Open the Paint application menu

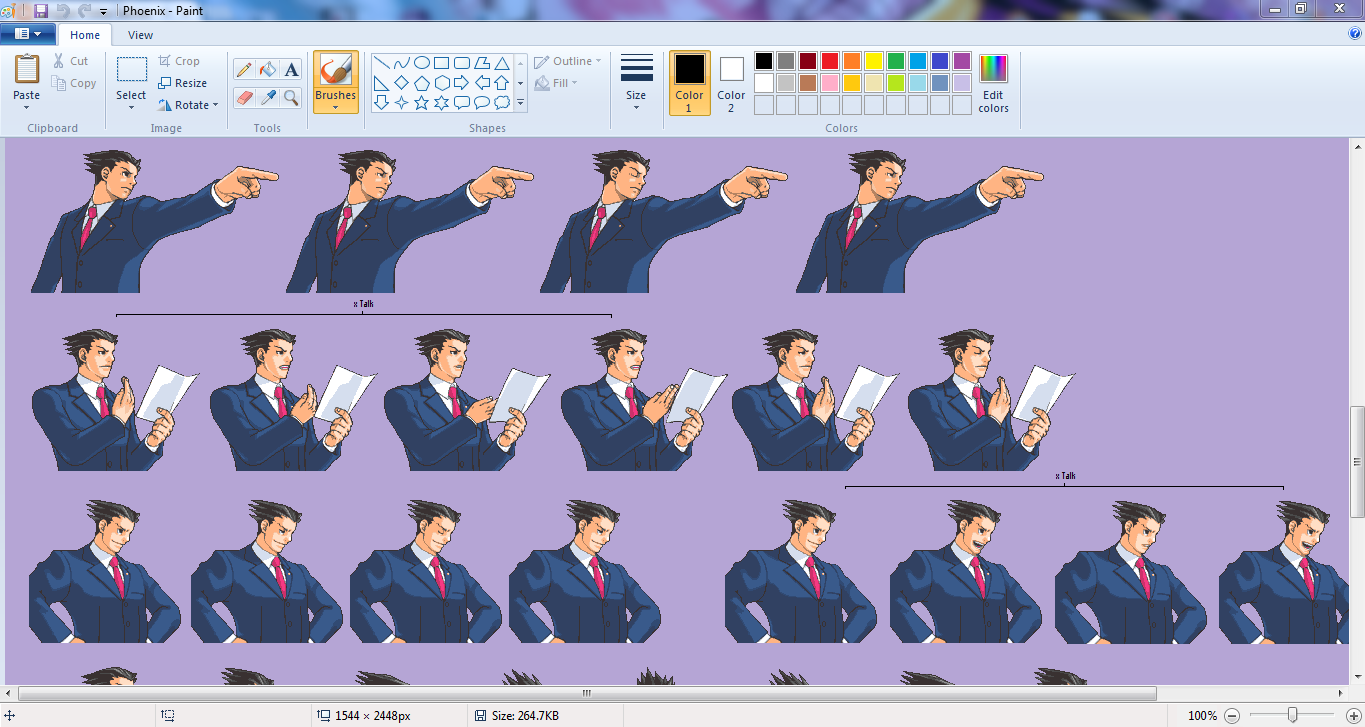coord(28,32)
